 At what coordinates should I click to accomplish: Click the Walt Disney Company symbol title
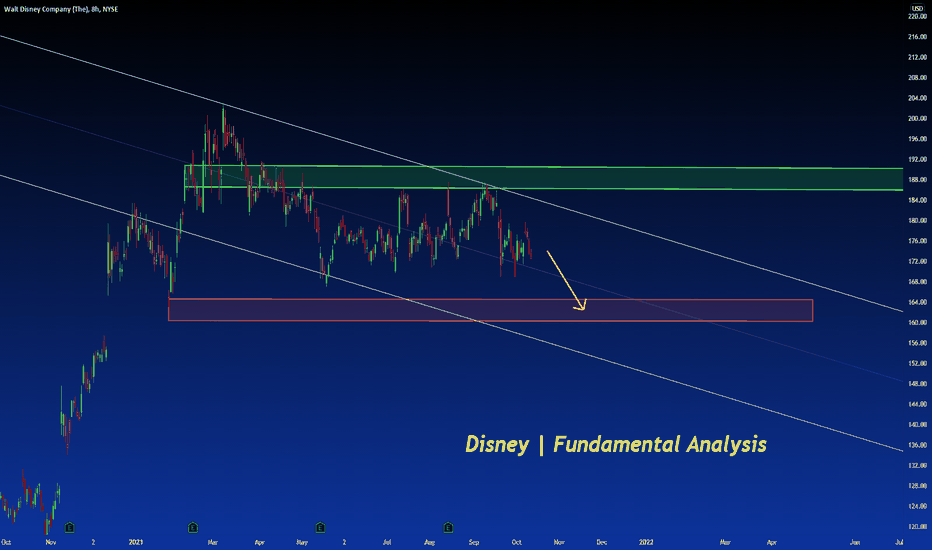point(61,9)
